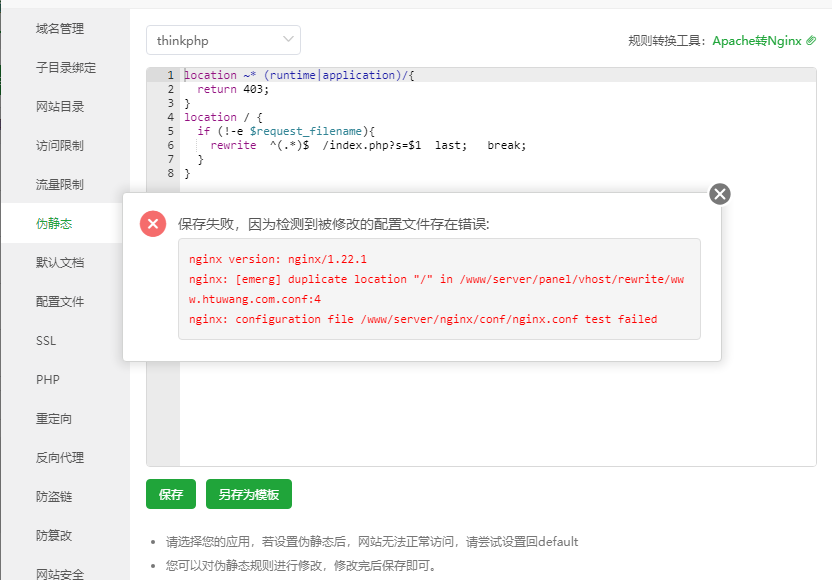Open the 流量限制 menu item
Screen dimensions: 832x580
pyautogui.click(x=60, y=185)
